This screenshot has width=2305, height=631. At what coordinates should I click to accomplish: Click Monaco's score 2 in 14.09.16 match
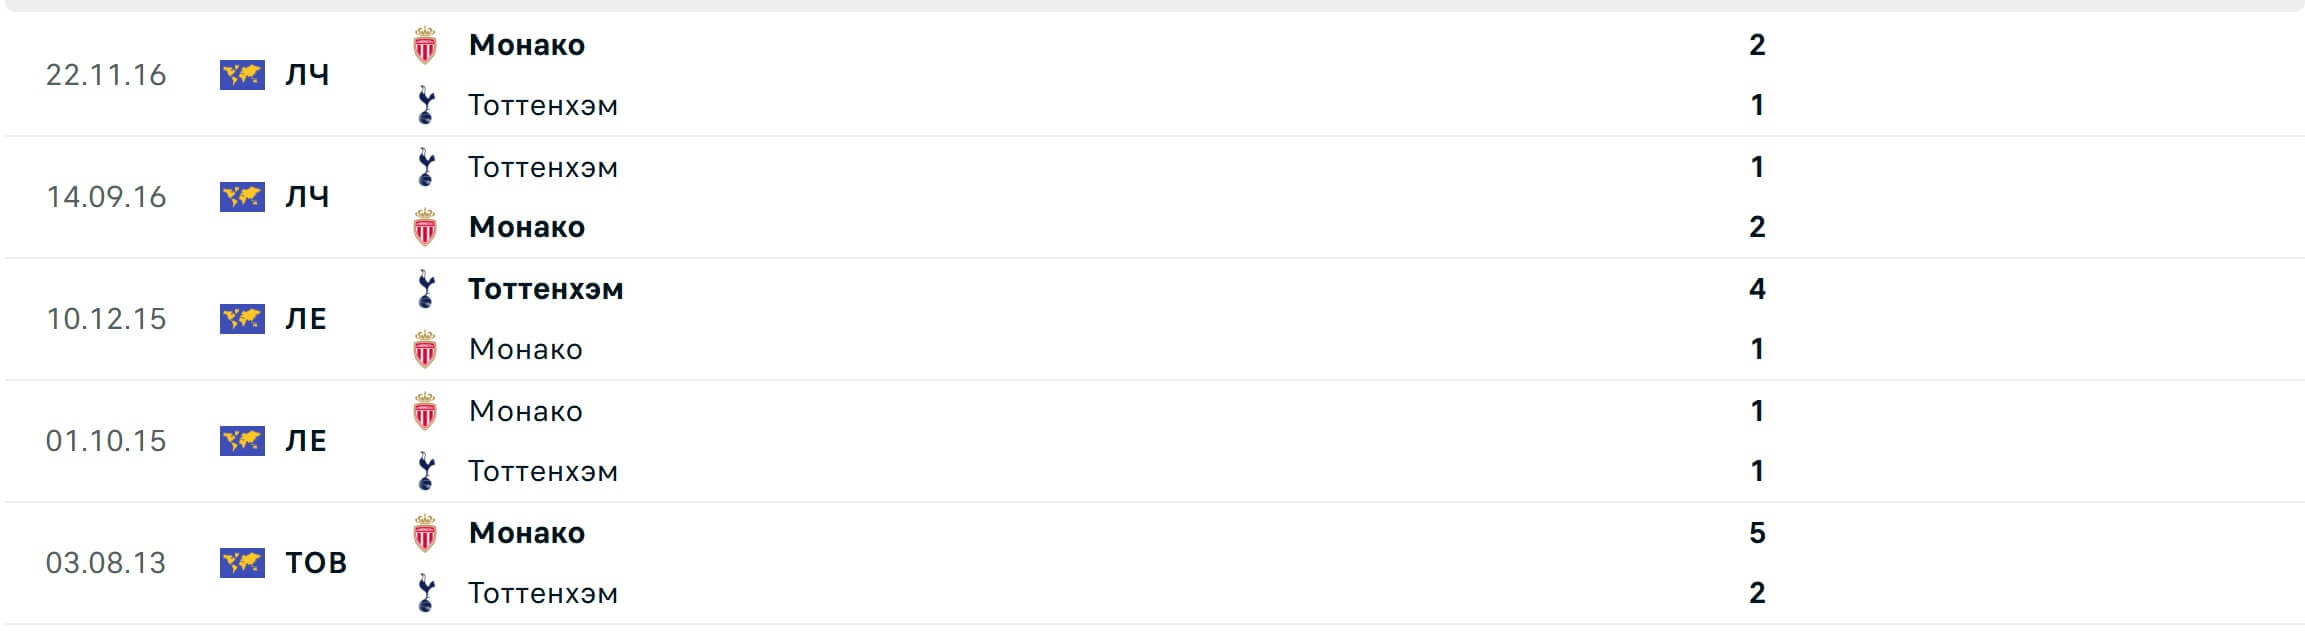1757,227
